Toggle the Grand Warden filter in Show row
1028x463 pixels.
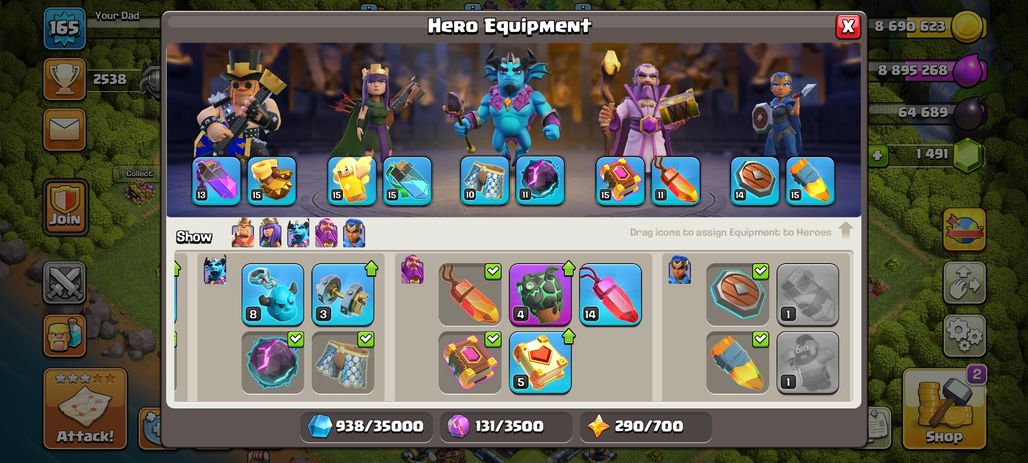point(326,233)
